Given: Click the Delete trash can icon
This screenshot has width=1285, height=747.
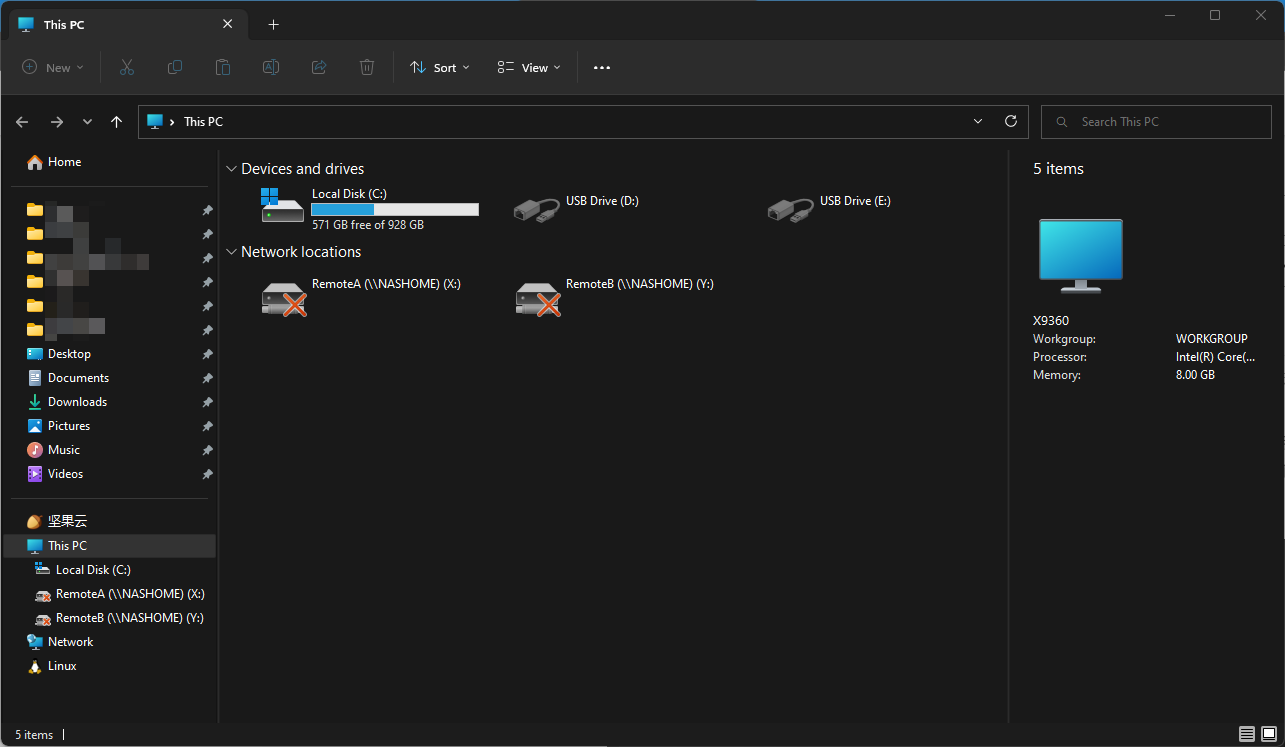Looking at the screenshot, I should 367,67.
